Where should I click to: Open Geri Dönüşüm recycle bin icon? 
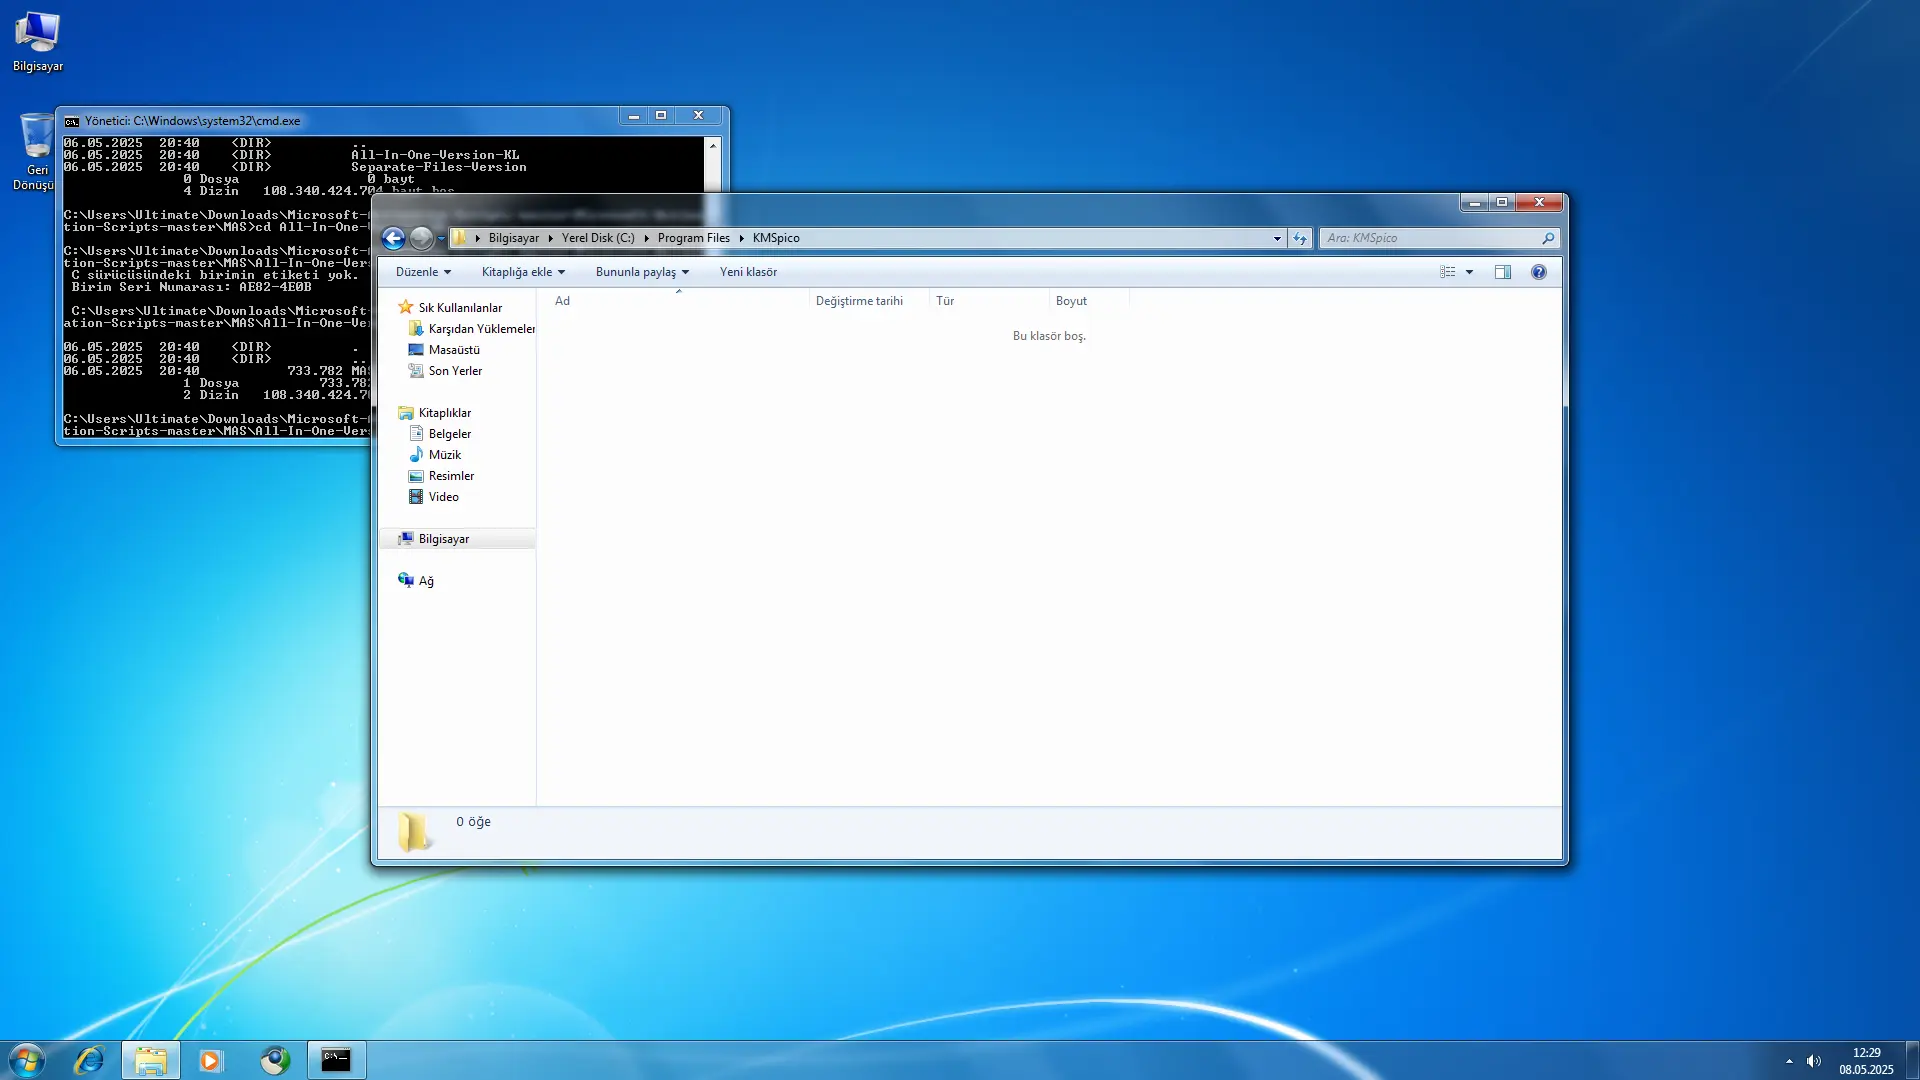(x=35, y=150)
